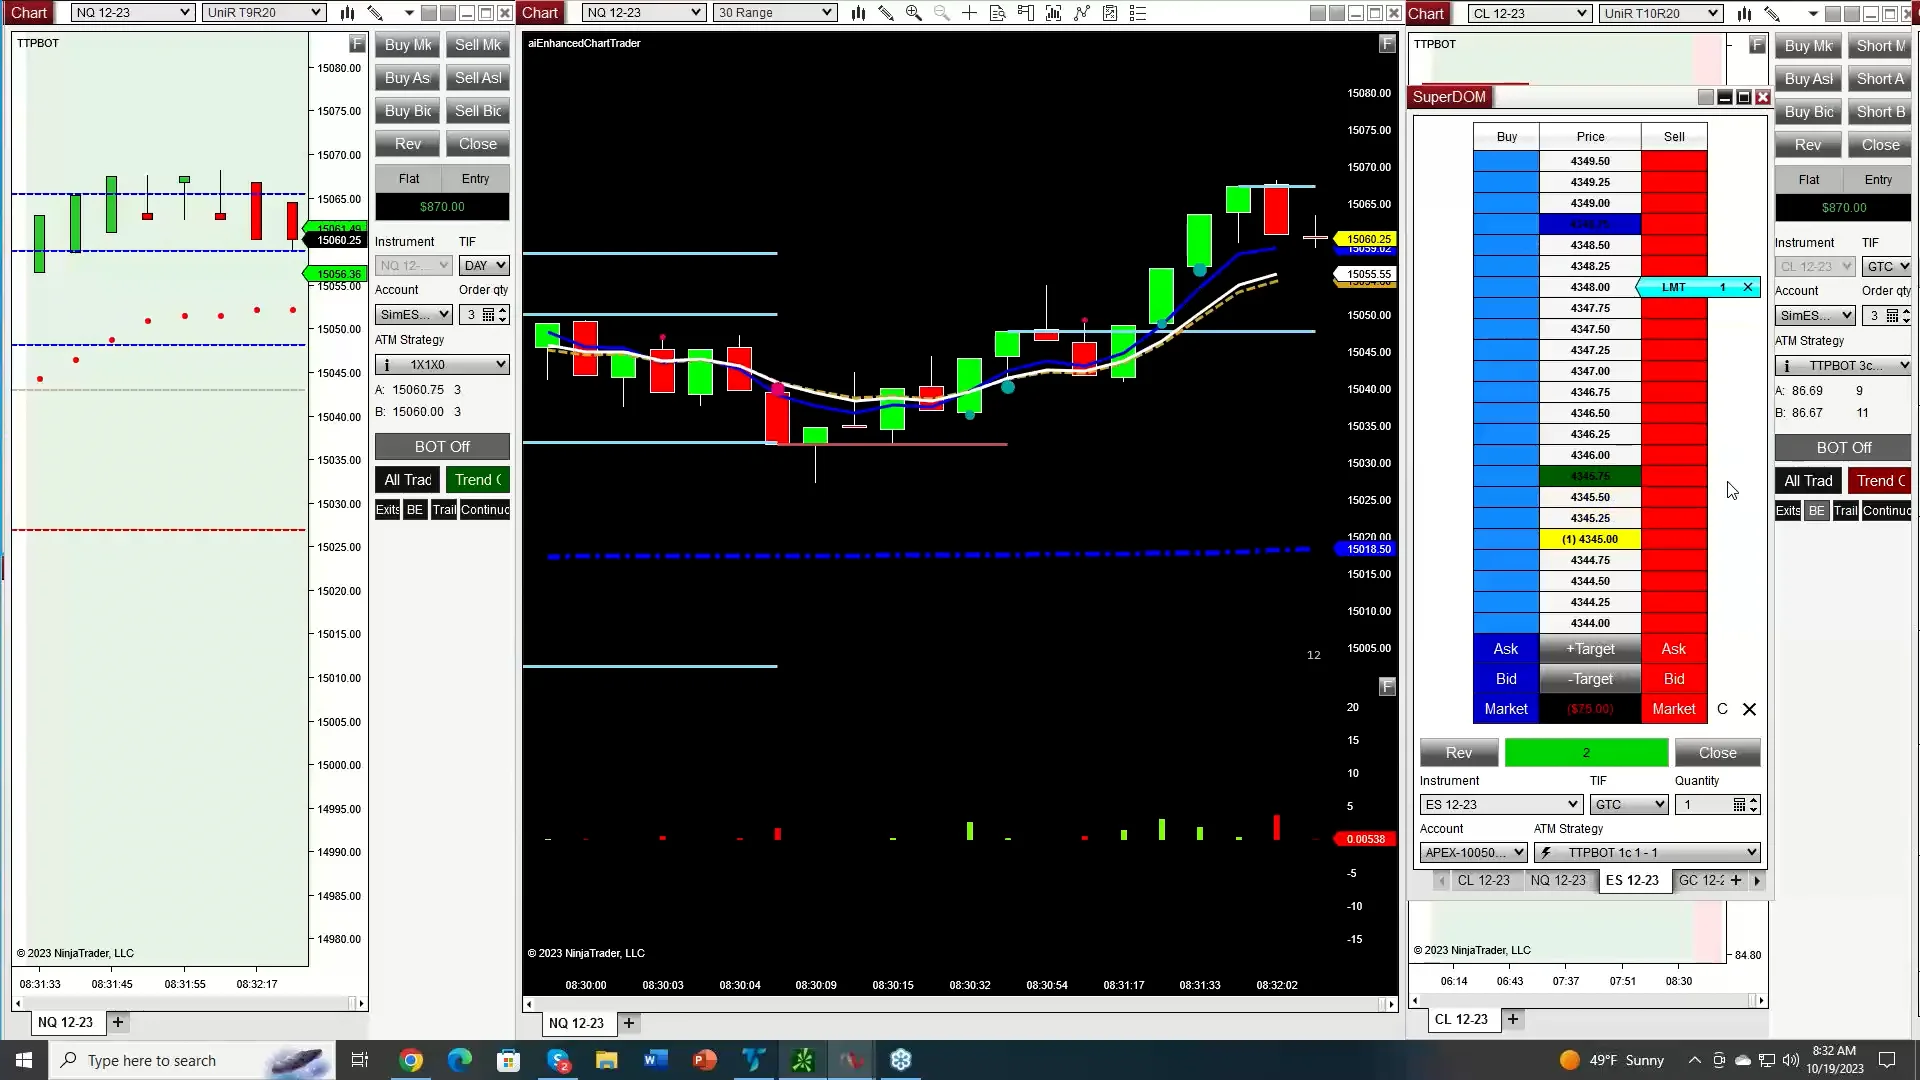Open drawing tools pencil in right CL chart toolbar

point(1772,13)
